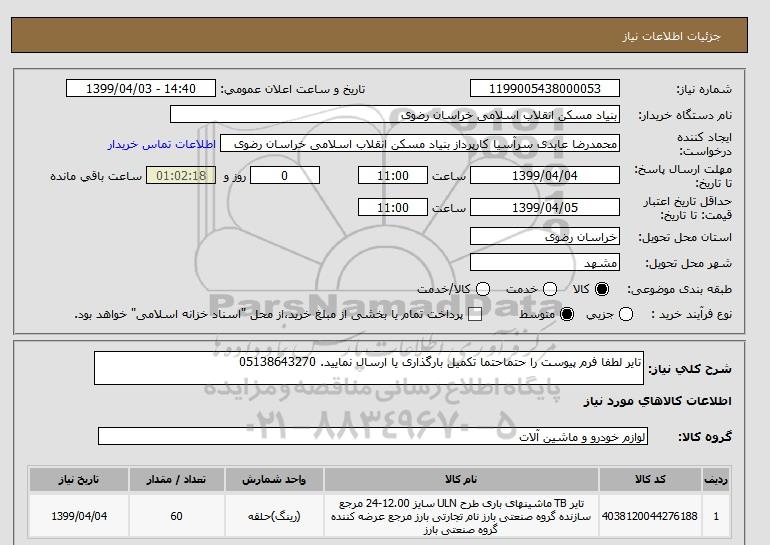Click the unit cell (رینگ)حلقه
This screenshot has width=770, height=545.
click(274, 517)
